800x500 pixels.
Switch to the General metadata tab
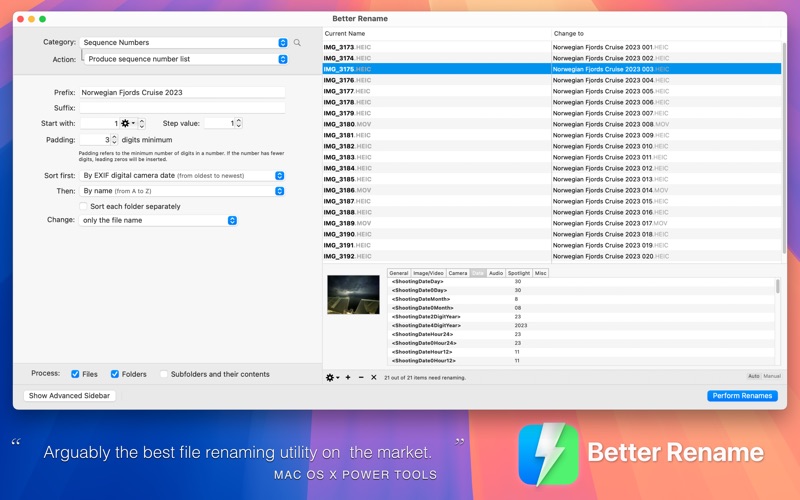pyautogui.click(x=398, y=273)
